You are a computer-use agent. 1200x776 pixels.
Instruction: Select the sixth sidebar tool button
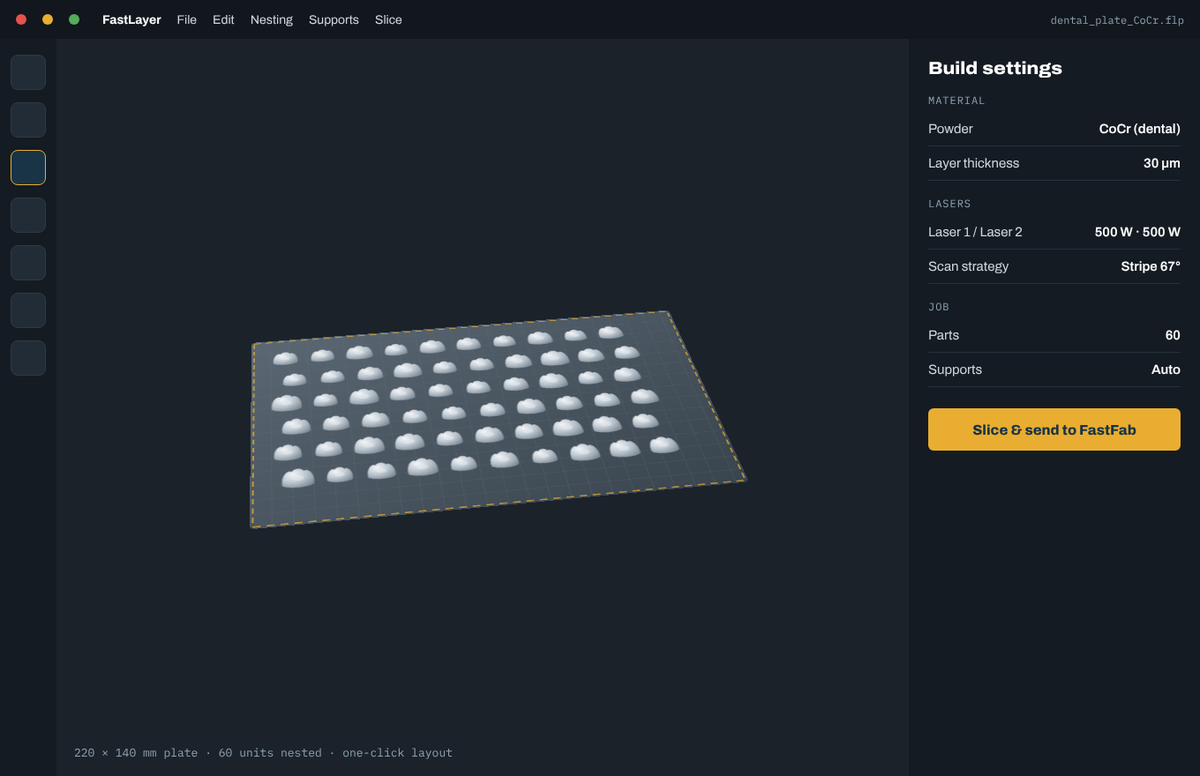point(28,310)
